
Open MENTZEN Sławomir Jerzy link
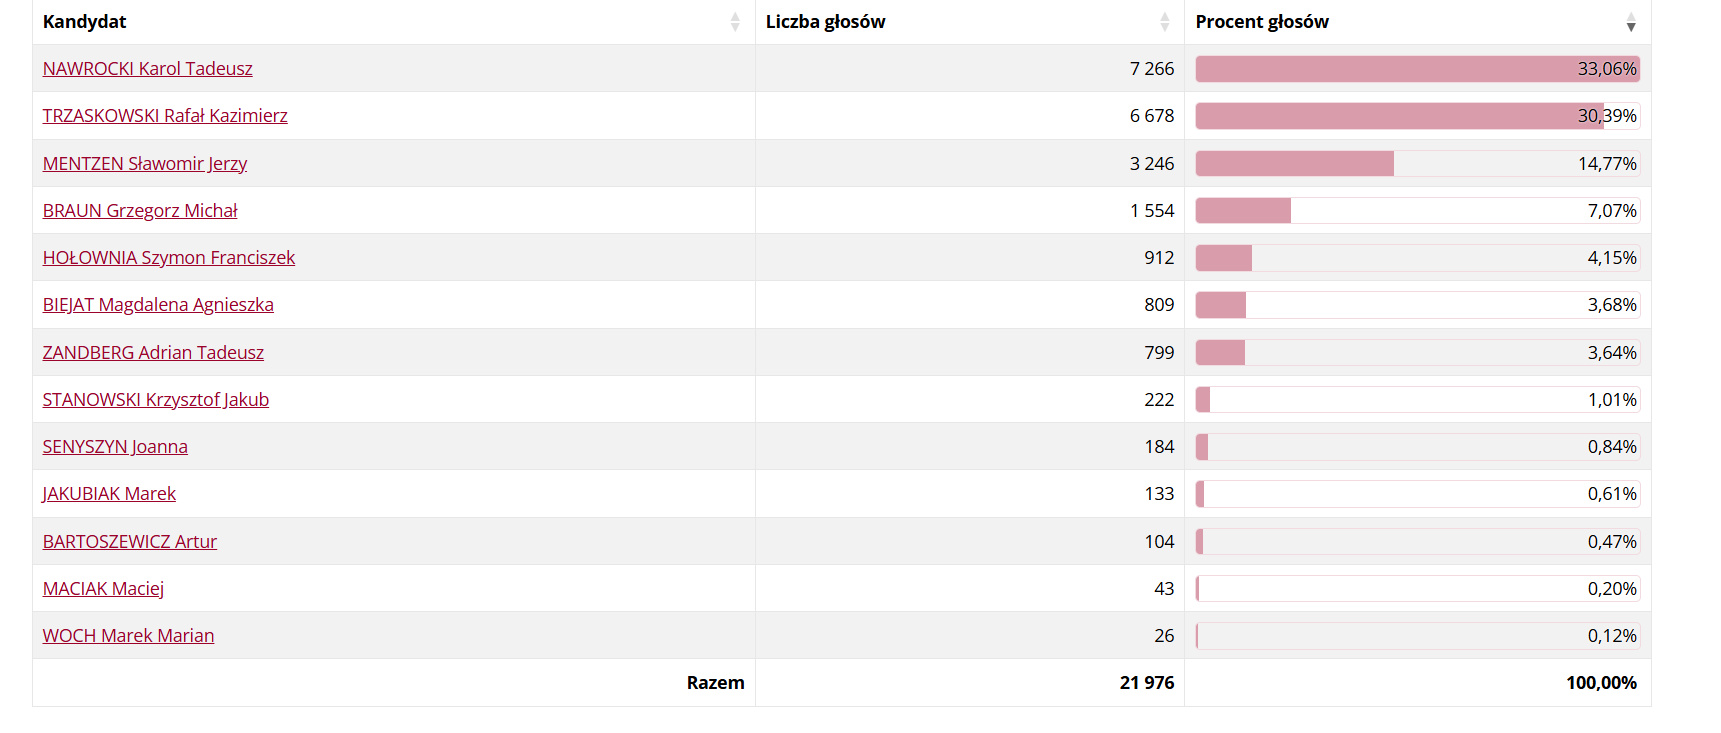pos(145,163)
